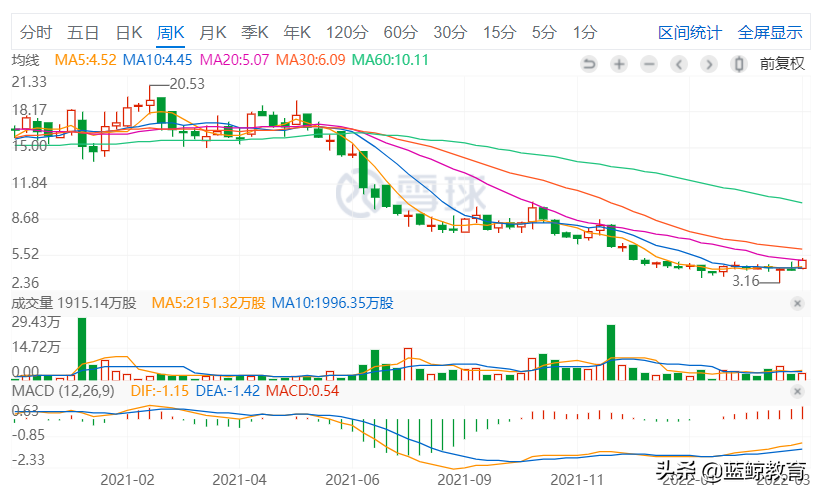Close the MACD indicator panel

797,391
